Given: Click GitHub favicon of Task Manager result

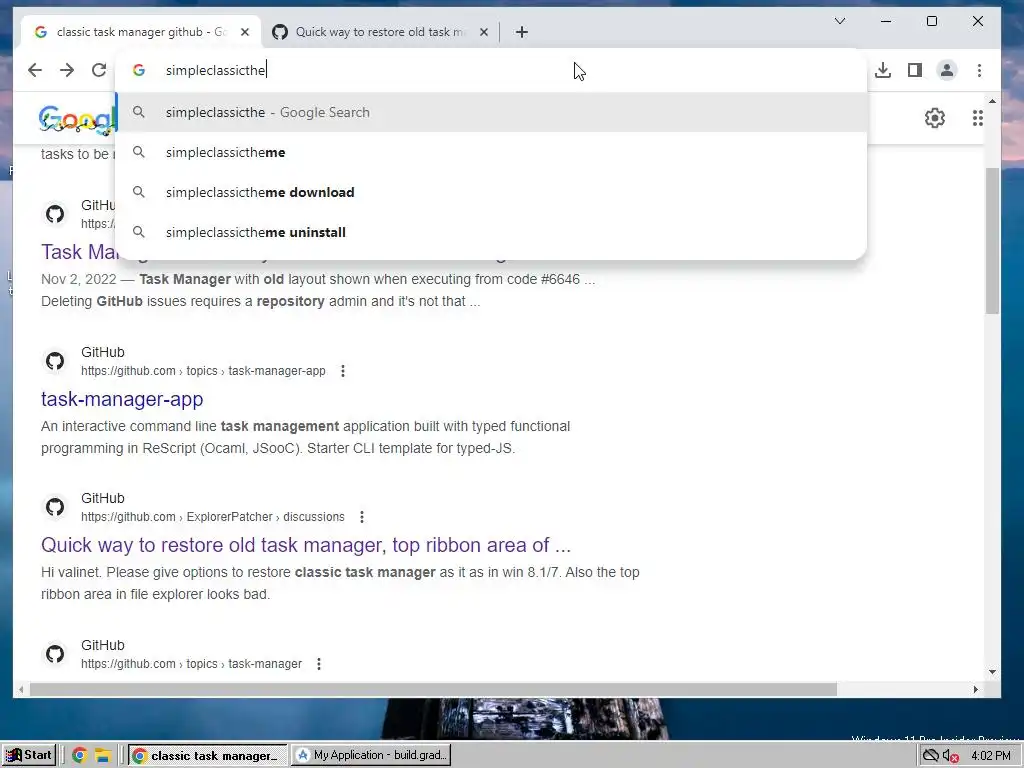Looking at the screenshot, I should pos(55,214).
